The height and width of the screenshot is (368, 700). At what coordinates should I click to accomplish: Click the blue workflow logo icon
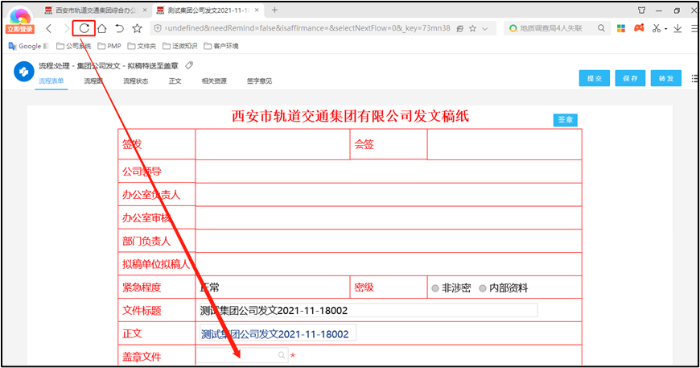click(x=24, y=71)
